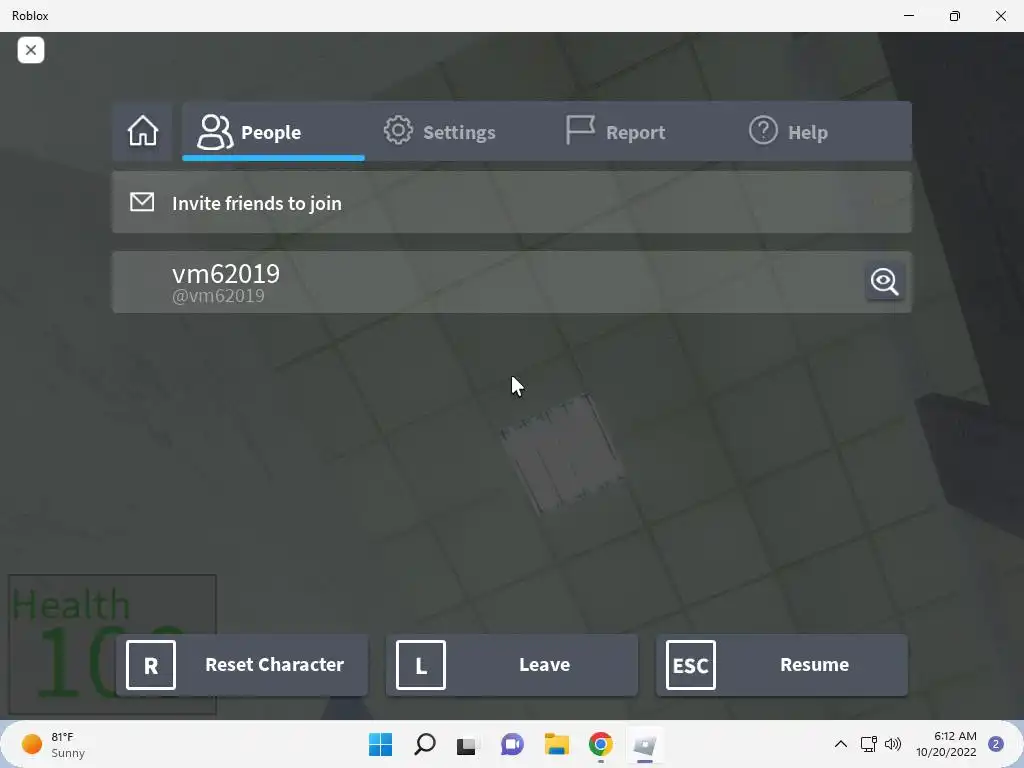Click the Leave button

pyautogui.click(x=512, y=665)
